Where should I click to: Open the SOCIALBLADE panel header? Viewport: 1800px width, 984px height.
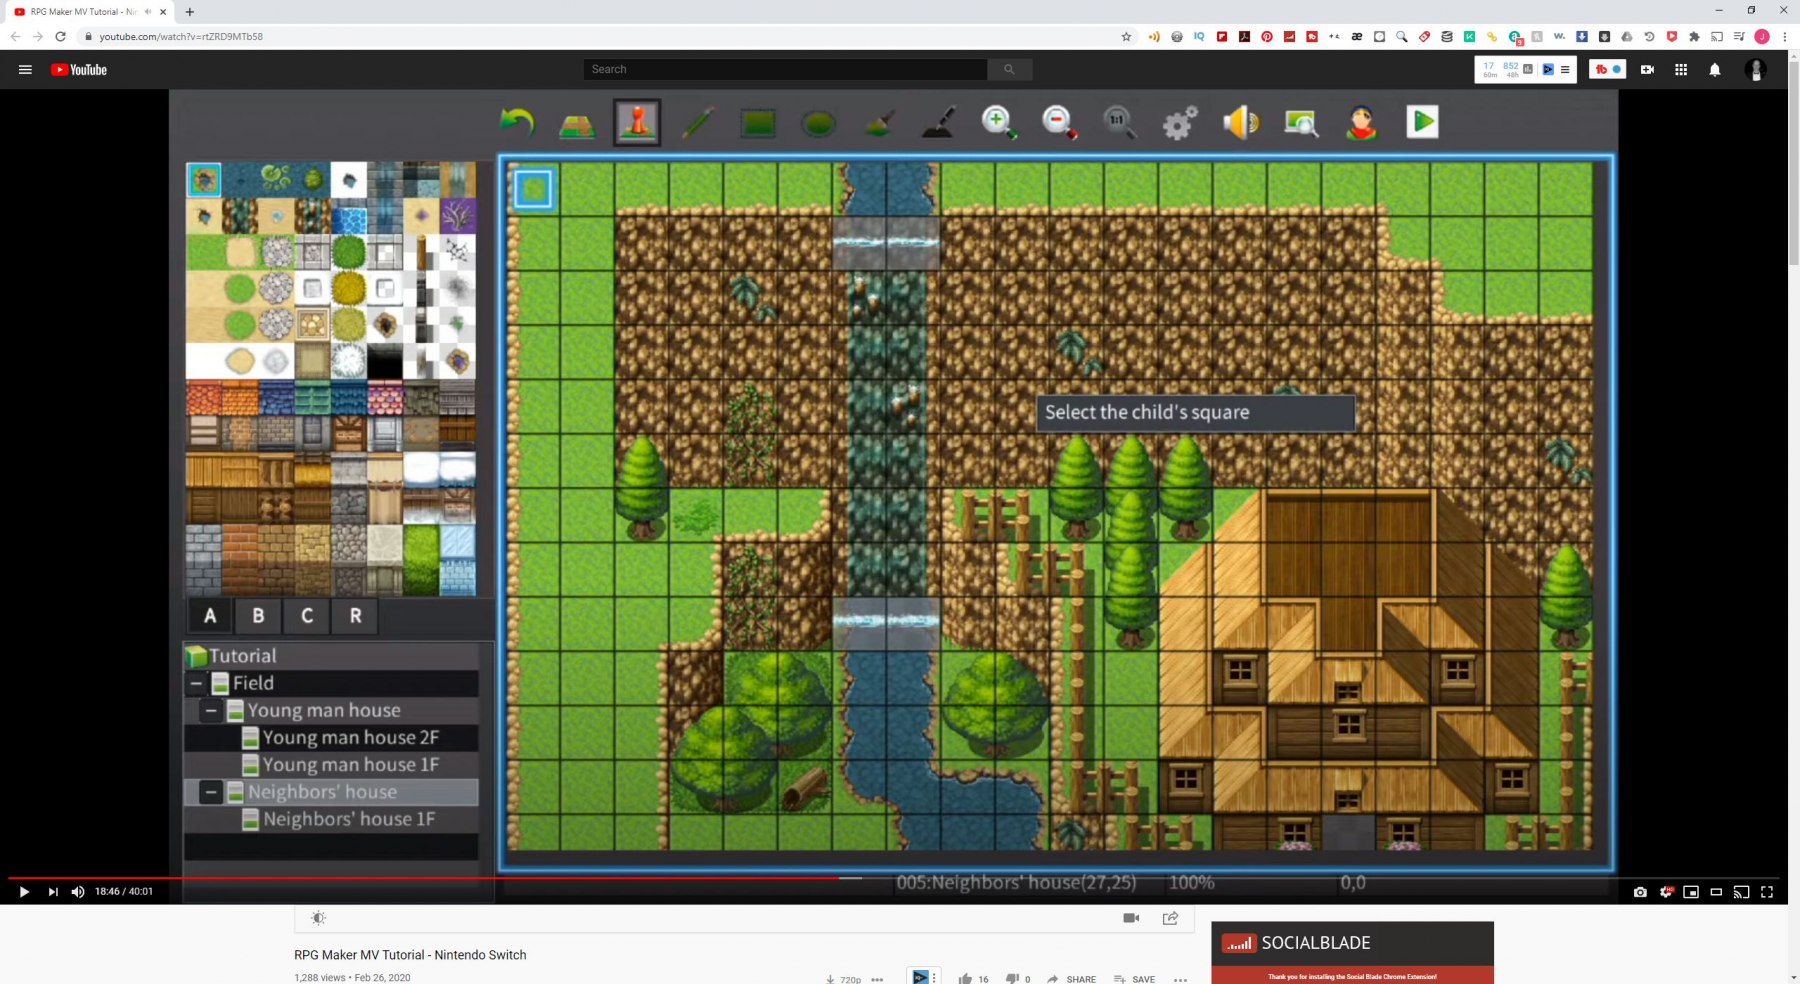(1352, 943)
